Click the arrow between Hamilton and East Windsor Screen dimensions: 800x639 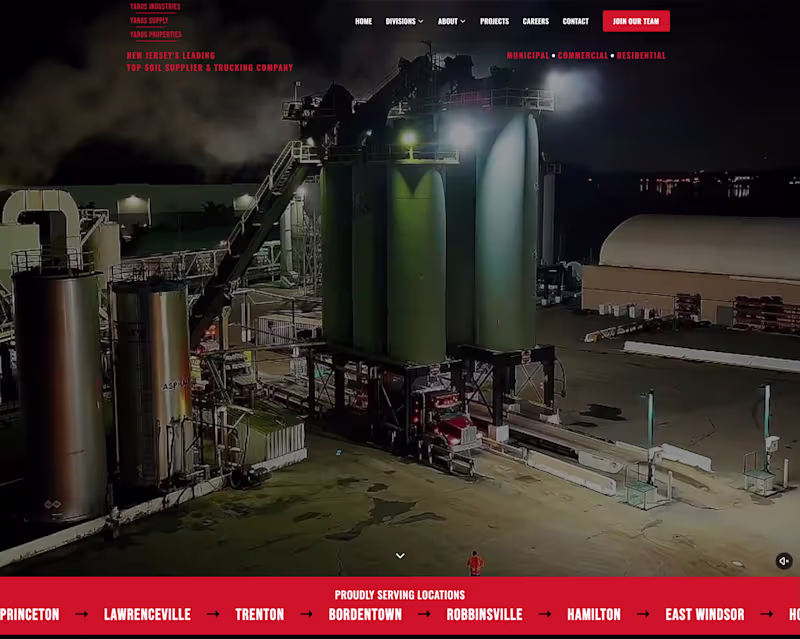643,614
